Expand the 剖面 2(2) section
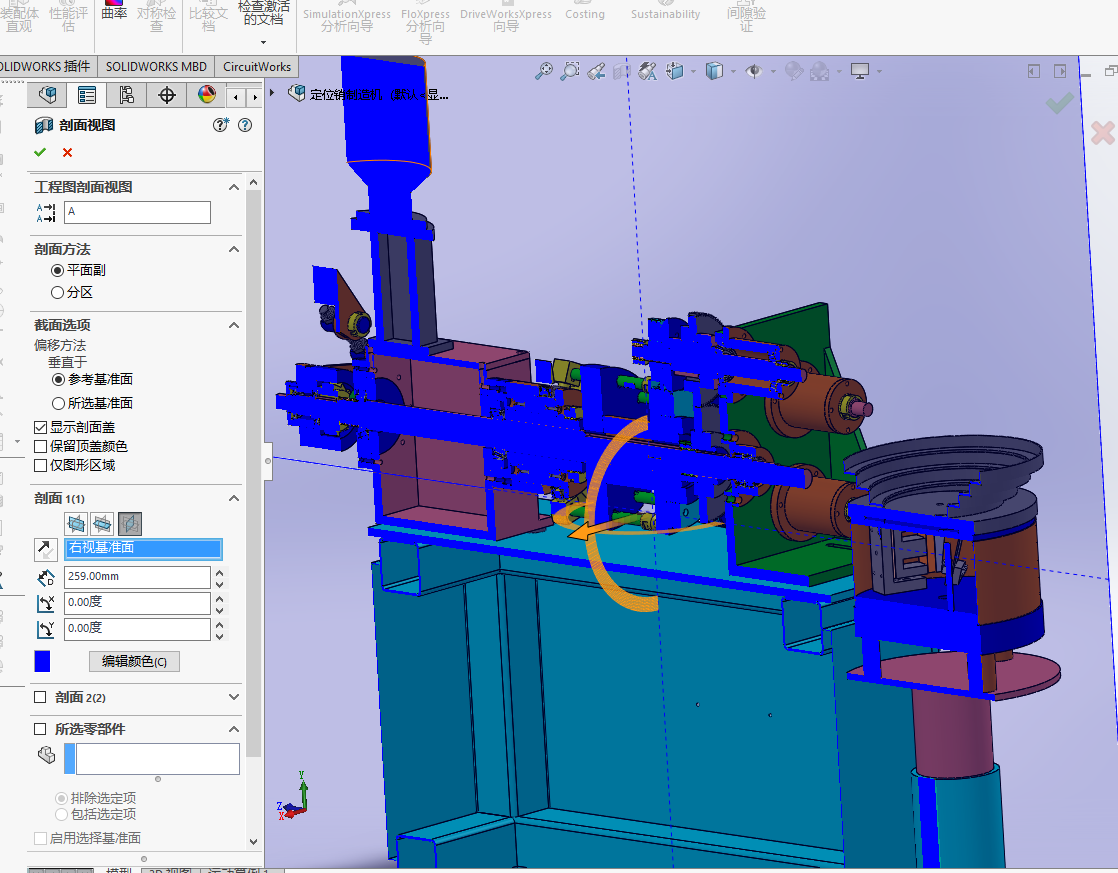This screenshot has height=873, width=1118. 234,697
